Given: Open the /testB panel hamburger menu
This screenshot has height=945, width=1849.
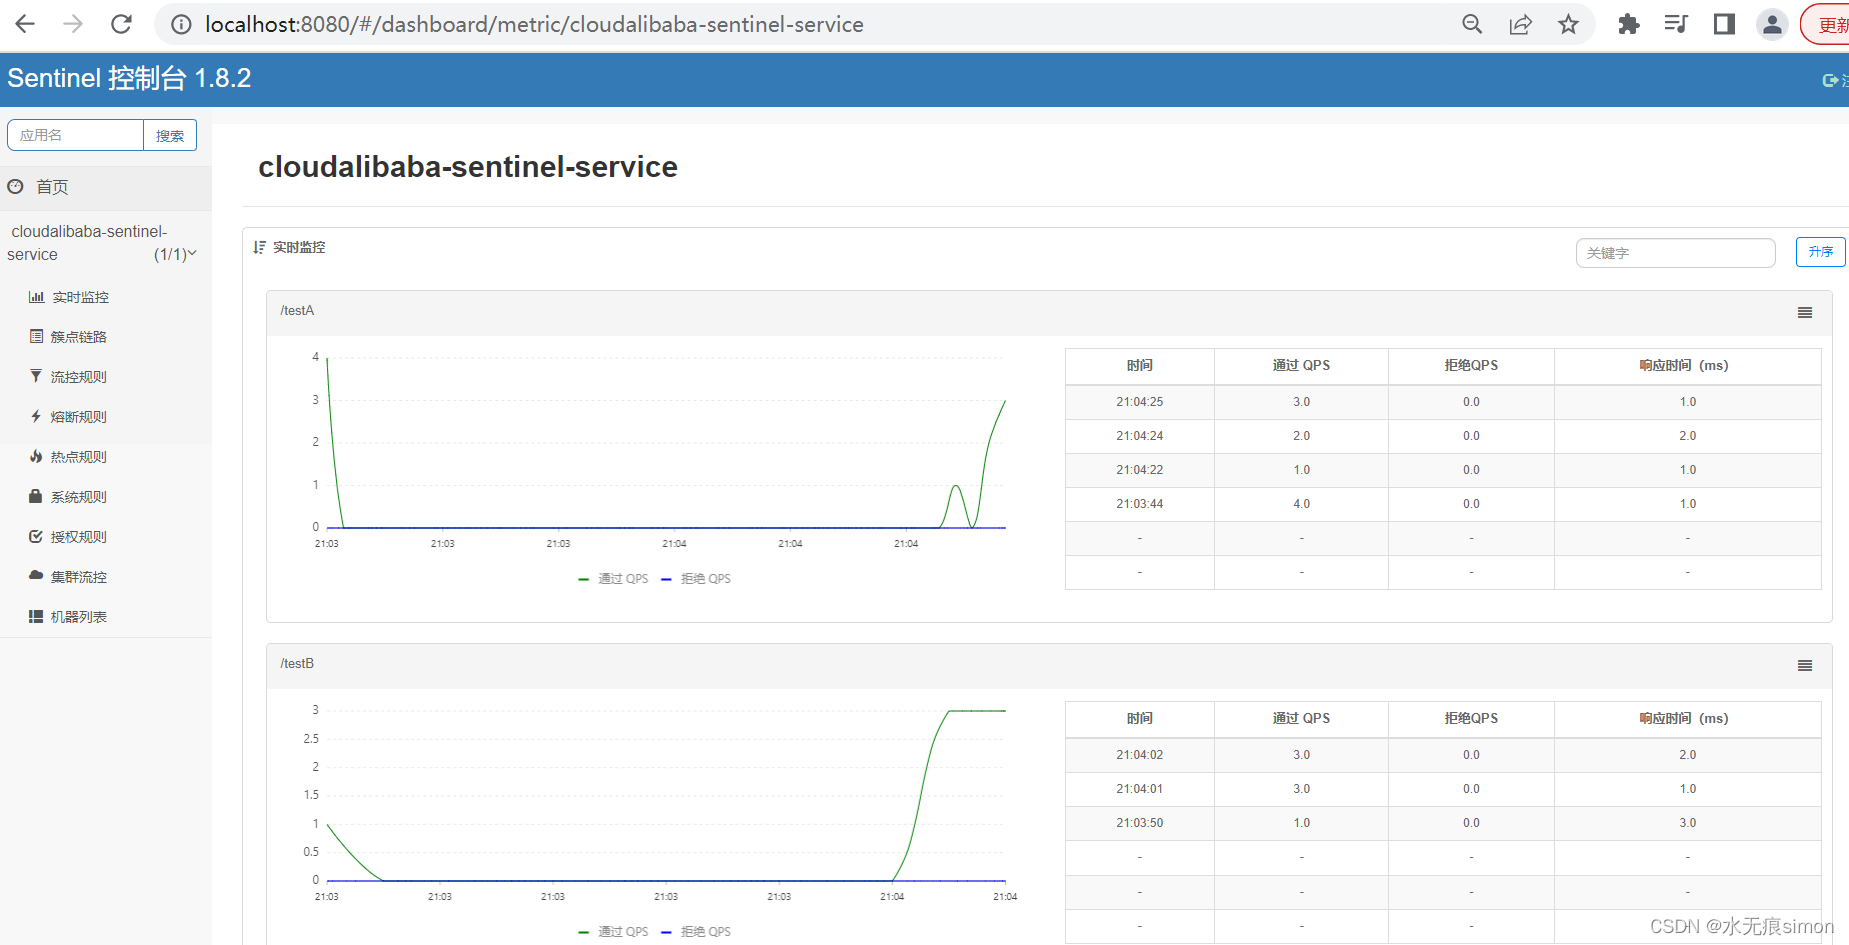Looking at the screenshot, I should (1805, 666).
